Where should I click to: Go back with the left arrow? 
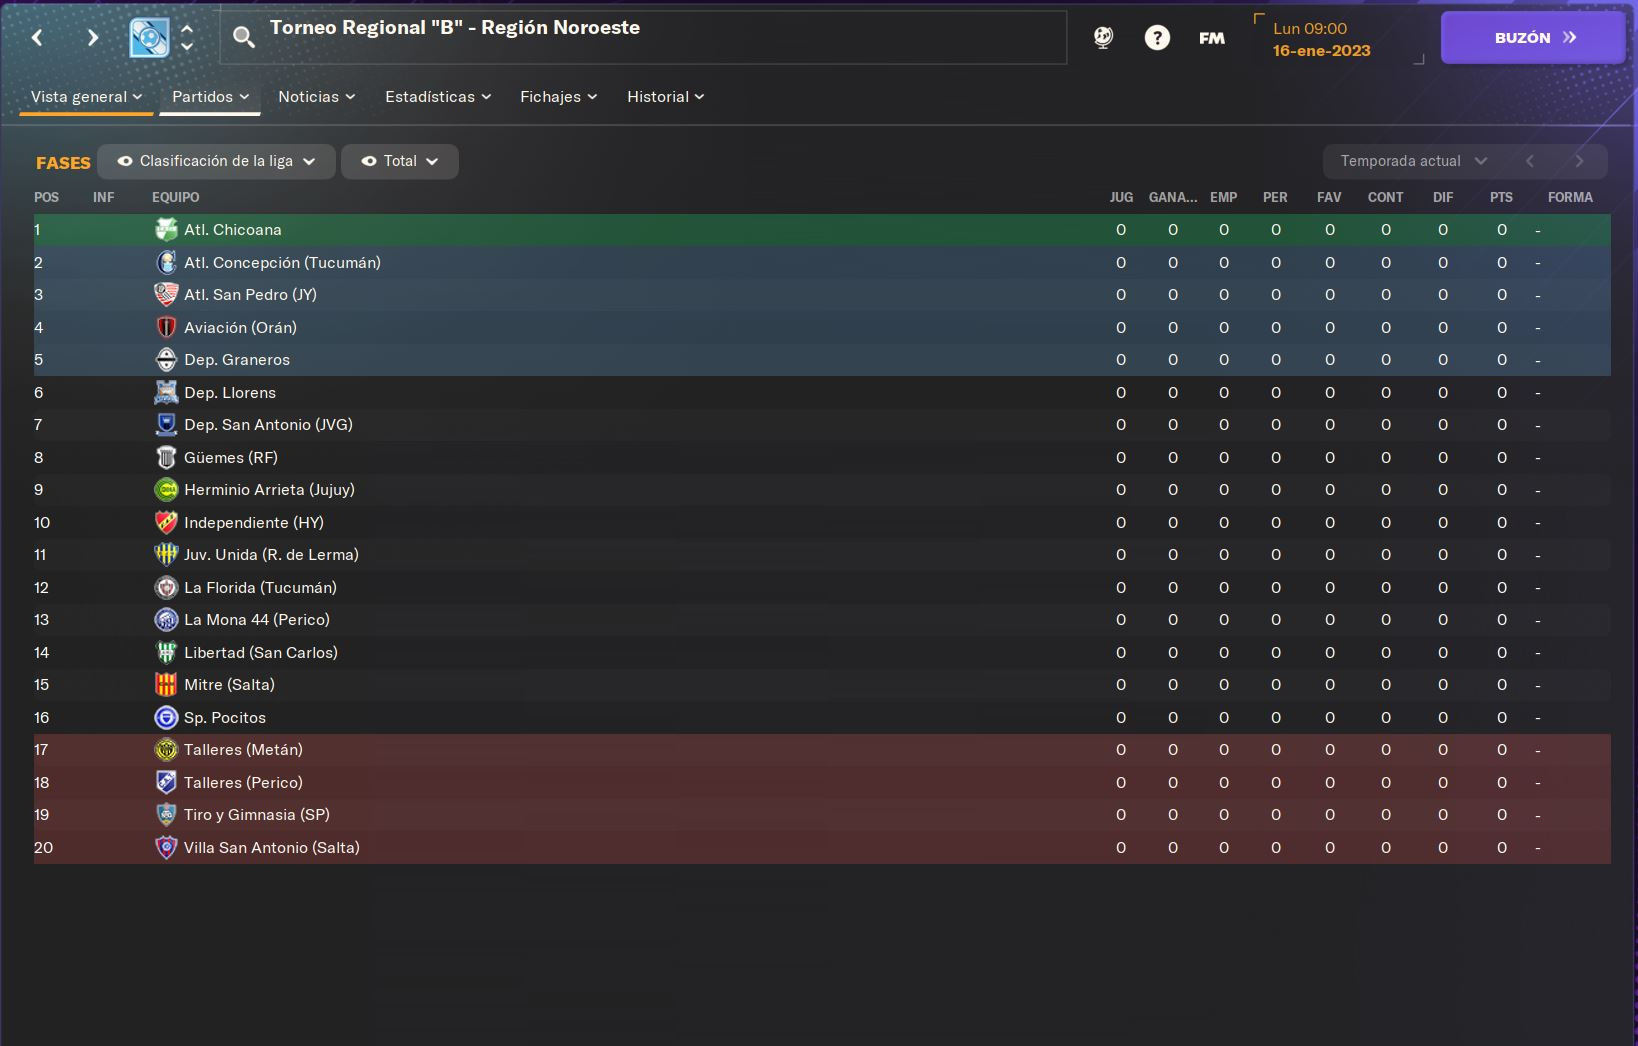pyautogui.click(x=37, y=38)
